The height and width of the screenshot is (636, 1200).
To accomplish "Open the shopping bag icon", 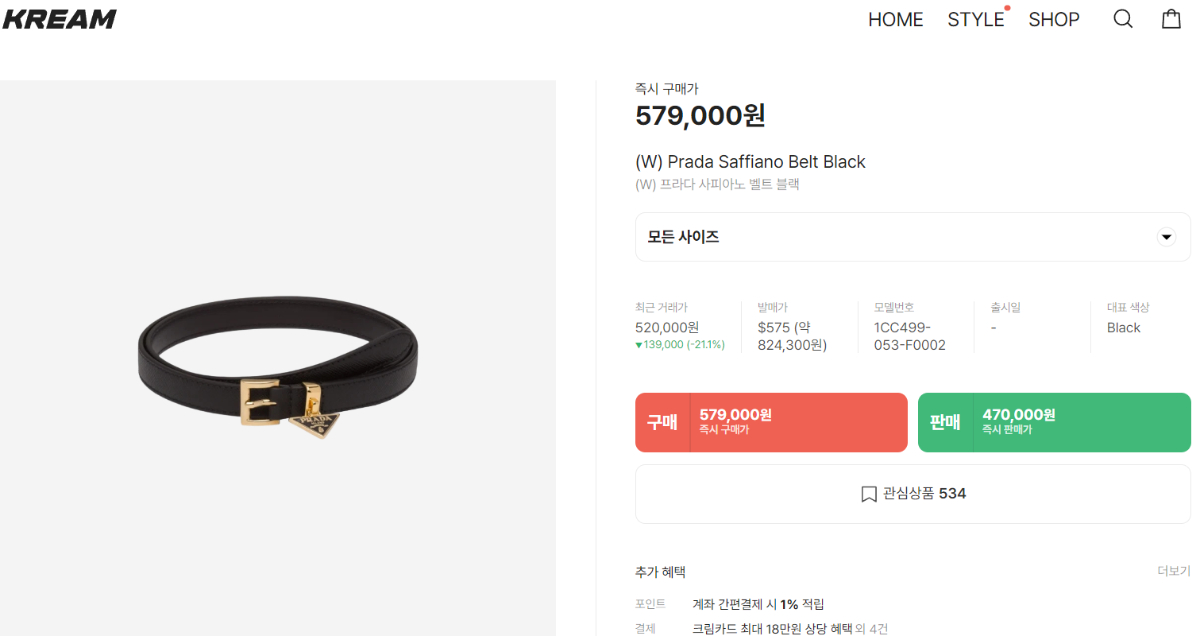I will 1171,19.
